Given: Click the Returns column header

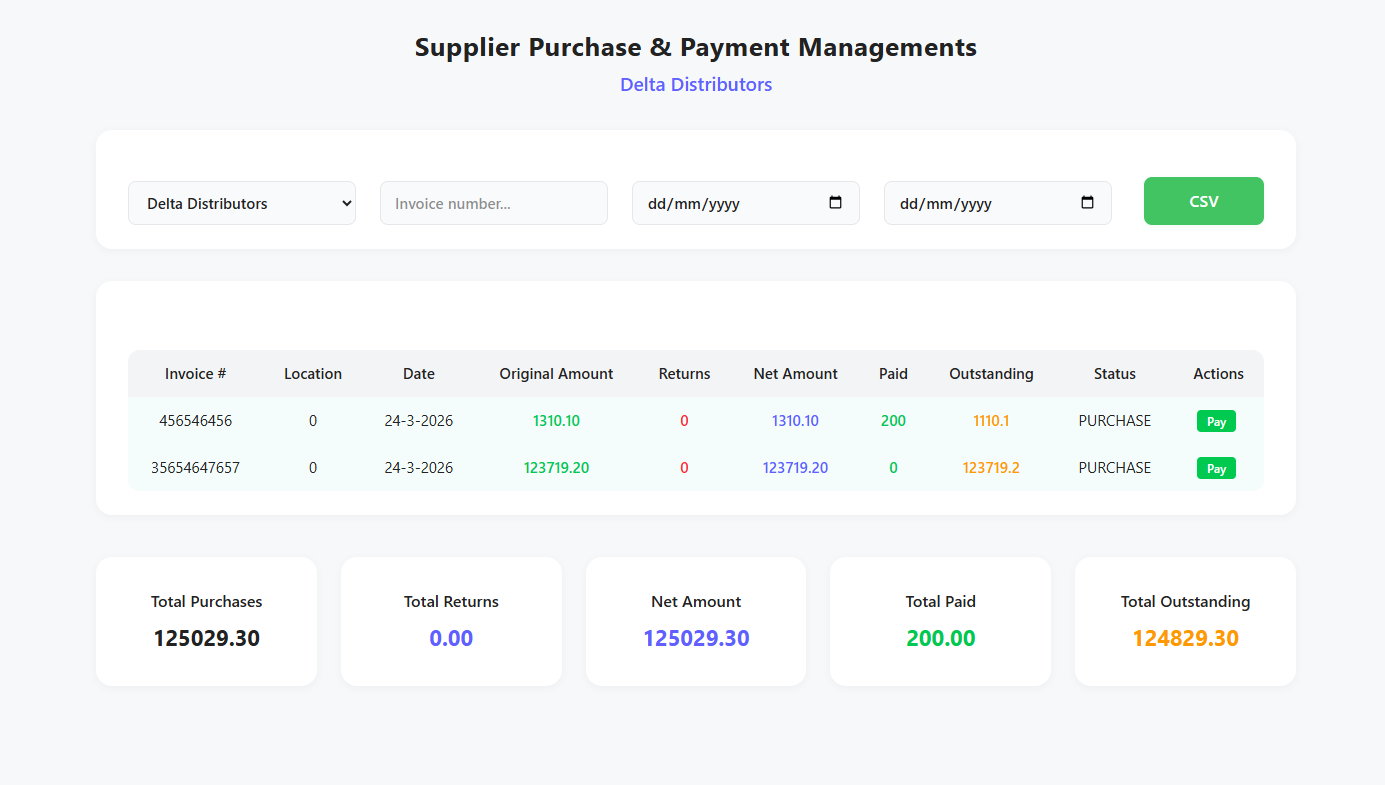Looking at the screenshot, I should click(x=684, y=374).
